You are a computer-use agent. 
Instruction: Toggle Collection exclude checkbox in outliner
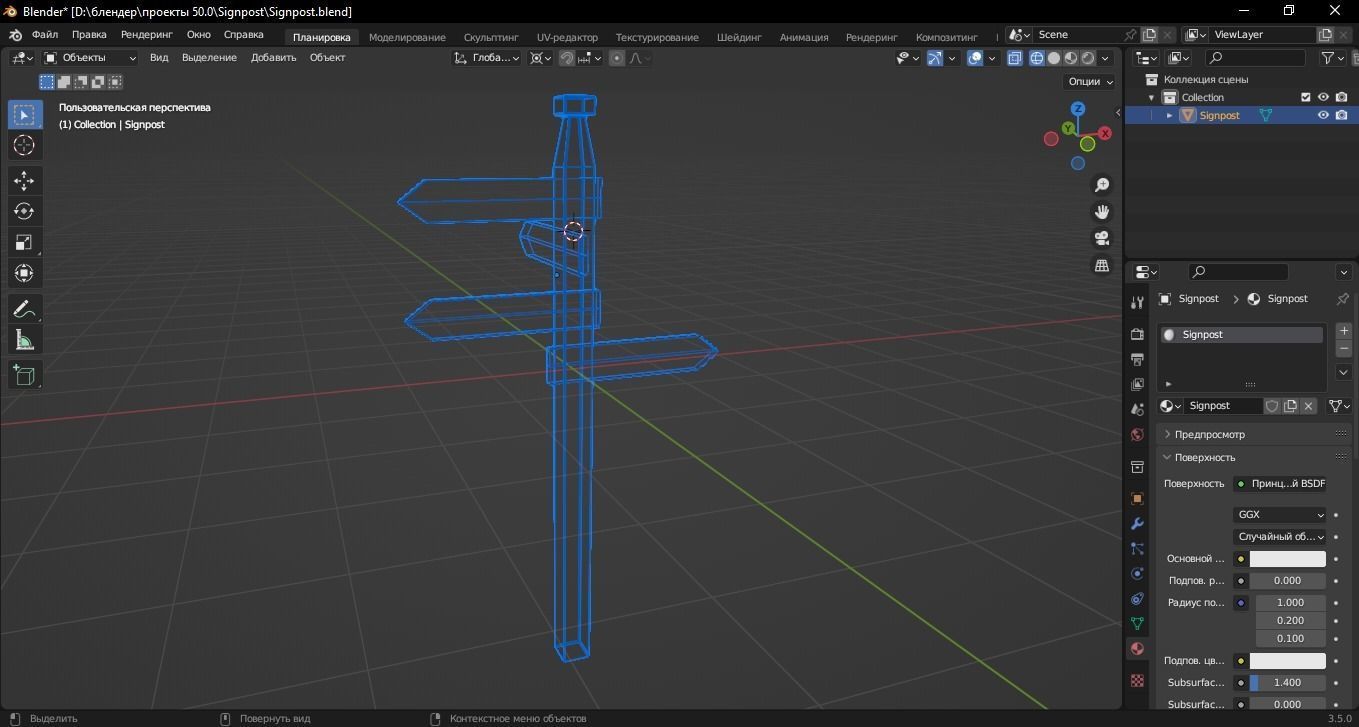click(1305, 97)
